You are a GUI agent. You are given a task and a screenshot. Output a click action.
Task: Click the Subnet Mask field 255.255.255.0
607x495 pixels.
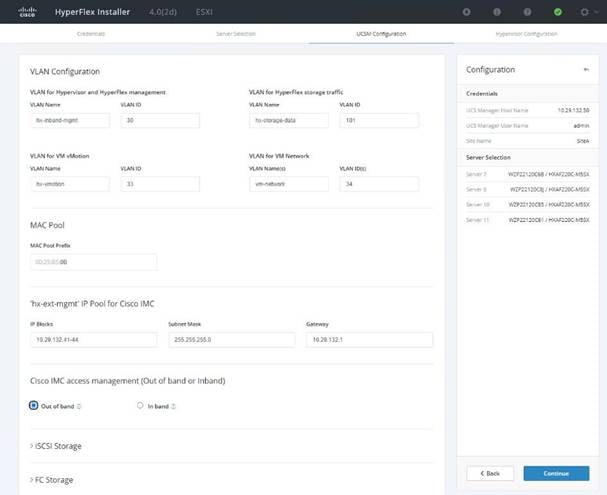[231, 340]
